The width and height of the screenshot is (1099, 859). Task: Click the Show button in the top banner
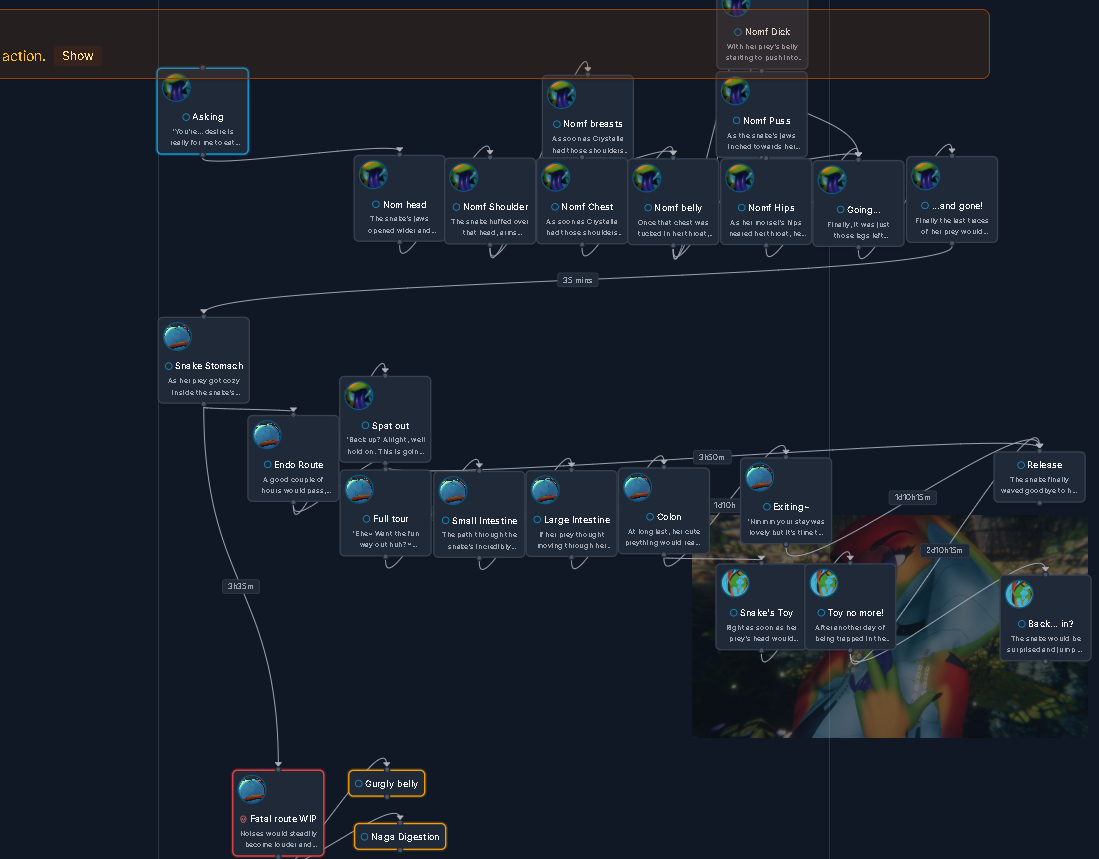(78, 56)
